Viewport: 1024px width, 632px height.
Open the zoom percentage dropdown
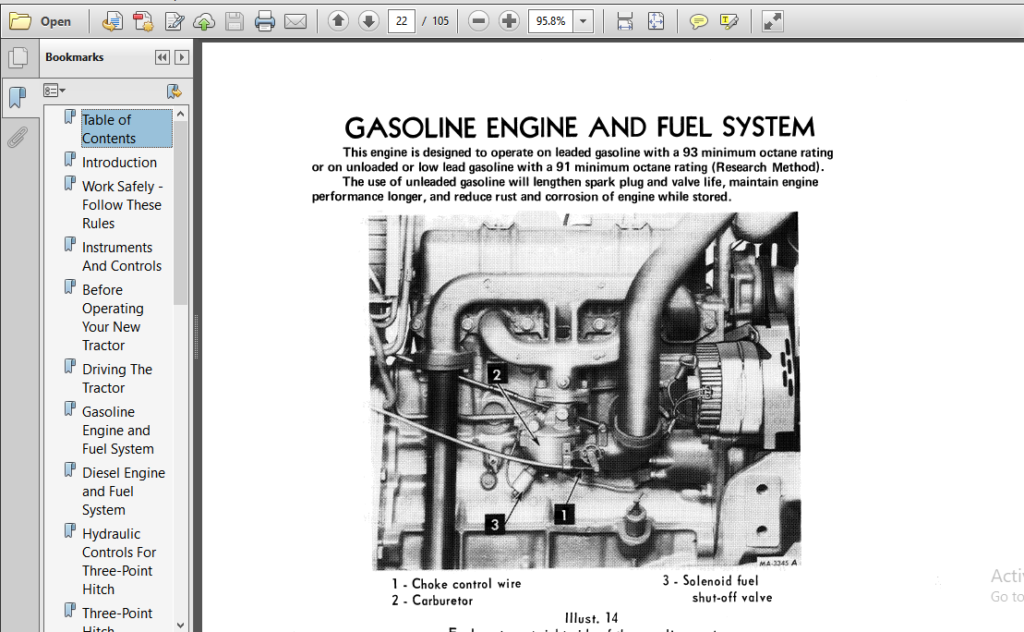pos(583,21)
